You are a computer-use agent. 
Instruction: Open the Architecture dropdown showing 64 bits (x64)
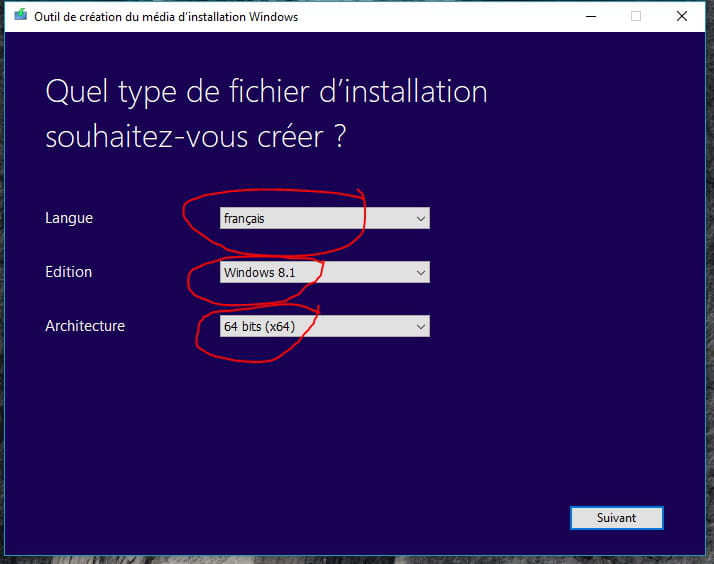point(324,326)
